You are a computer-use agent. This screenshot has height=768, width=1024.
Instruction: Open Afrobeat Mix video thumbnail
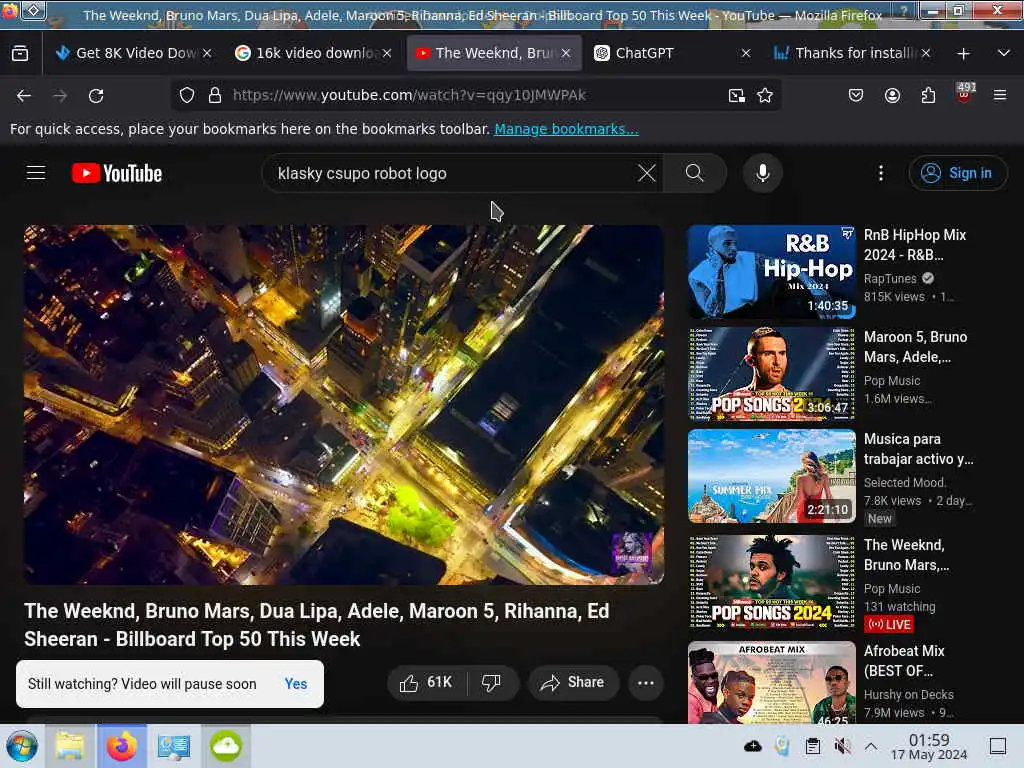click(x=771, y=683)
